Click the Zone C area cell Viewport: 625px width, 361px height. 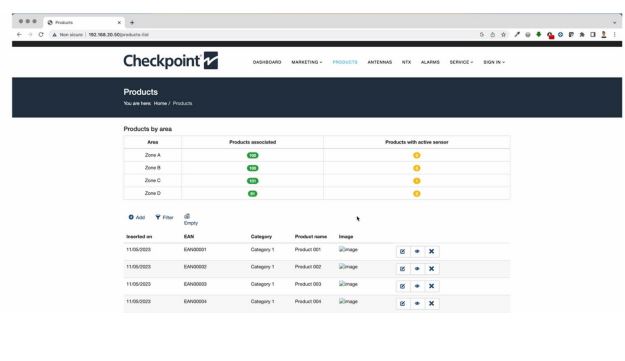click(x=153, y=180)
